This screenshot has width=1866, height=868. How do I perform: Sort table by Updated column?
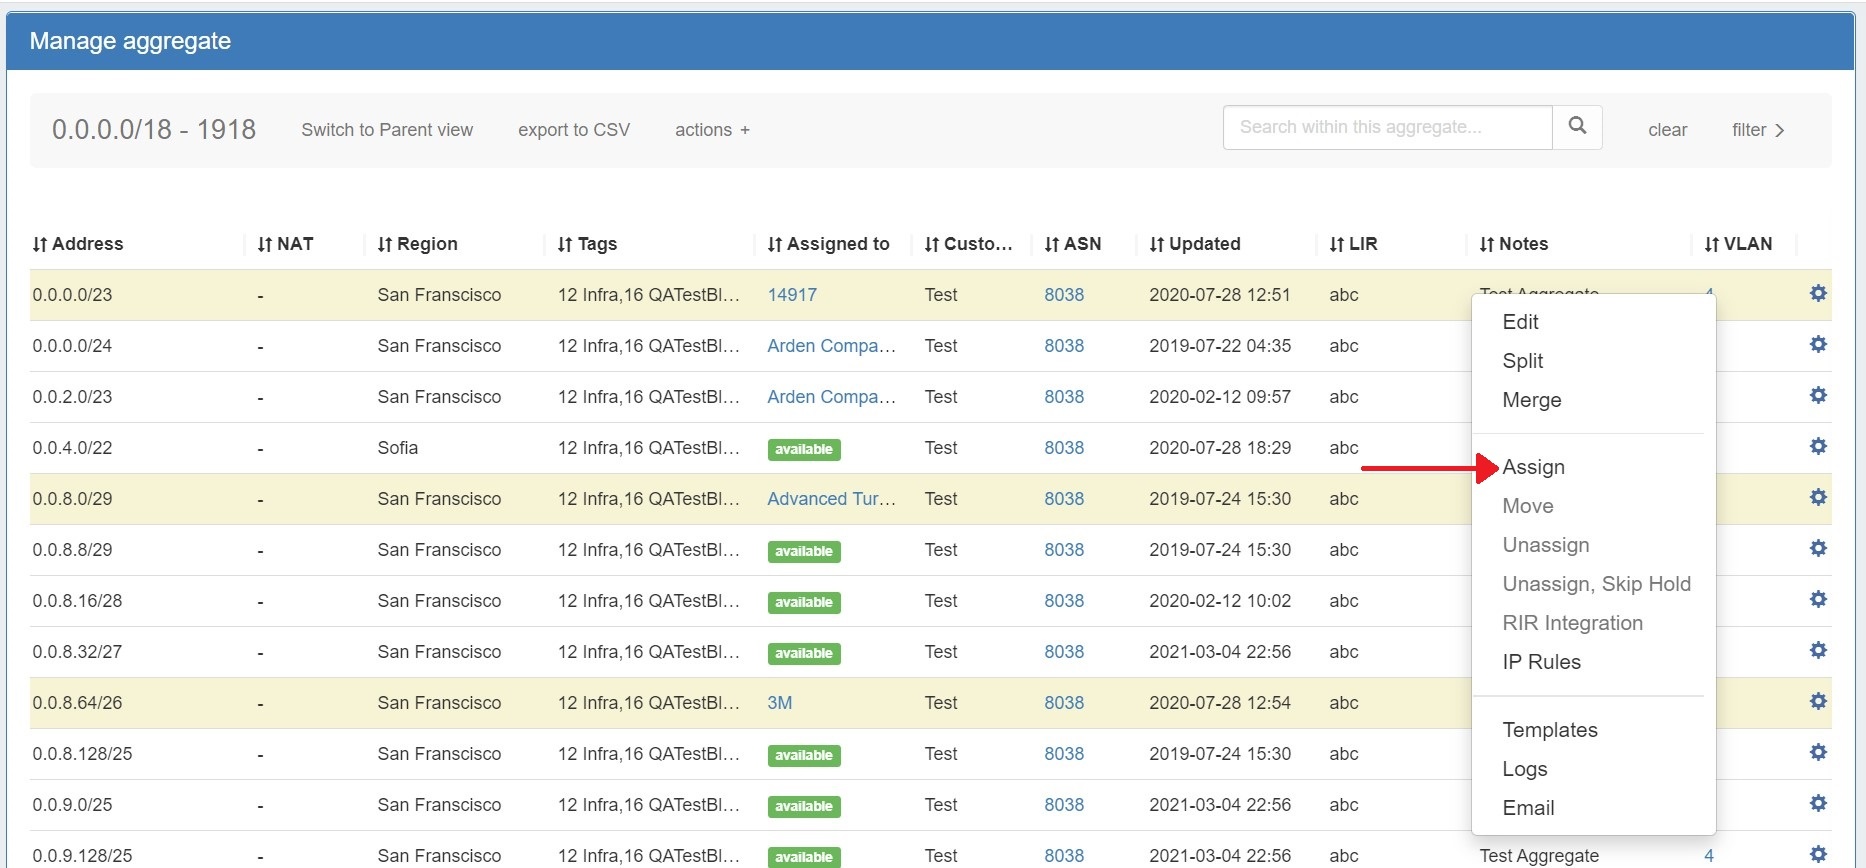tap(1195, 244)
